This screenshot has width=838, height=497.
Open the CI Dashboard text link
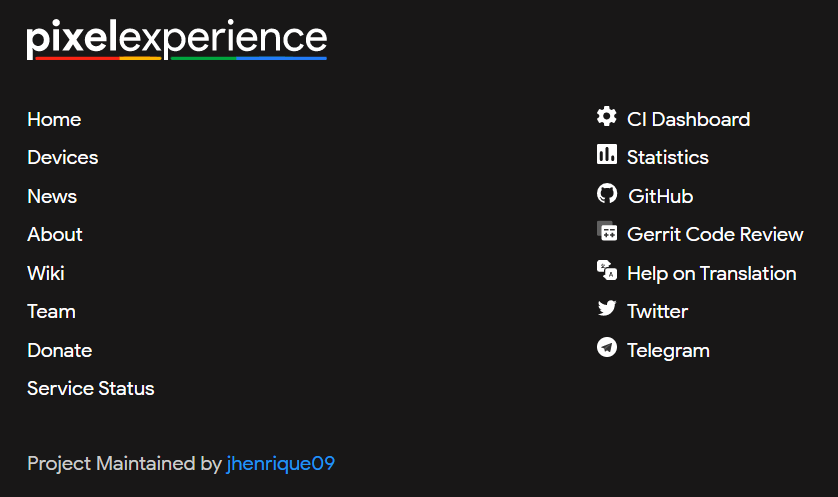[x=688, y=120]
